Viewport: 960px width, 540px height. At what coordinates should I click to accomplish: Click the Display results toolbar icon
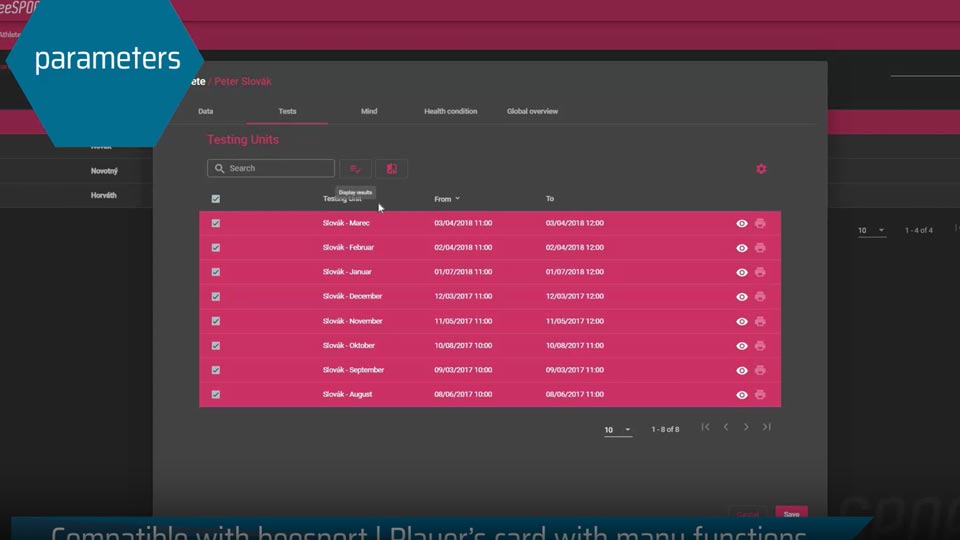pyautogui.click(x=355, y=168)
